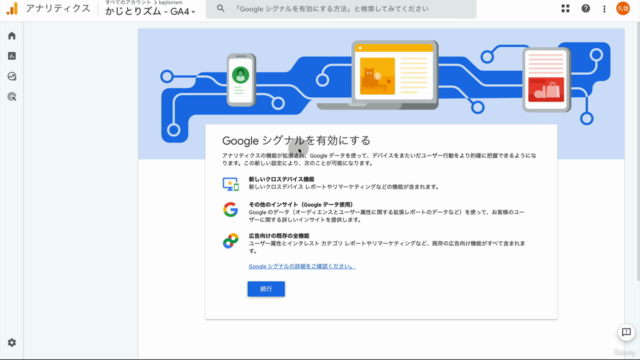Click the search field about Google シグナル
Viewport: 640px width, 360px height.
click(341, 9)
